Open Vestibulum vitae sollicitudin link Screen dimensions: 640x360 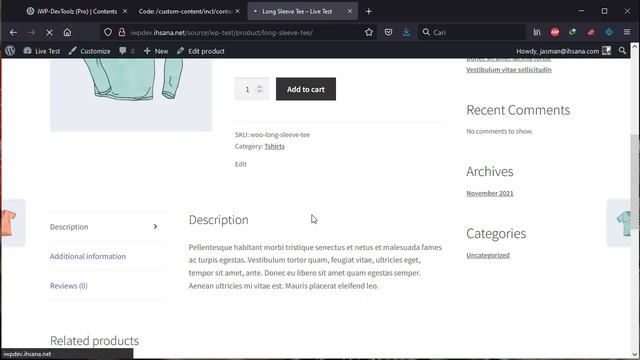click(x=509, y=70)
